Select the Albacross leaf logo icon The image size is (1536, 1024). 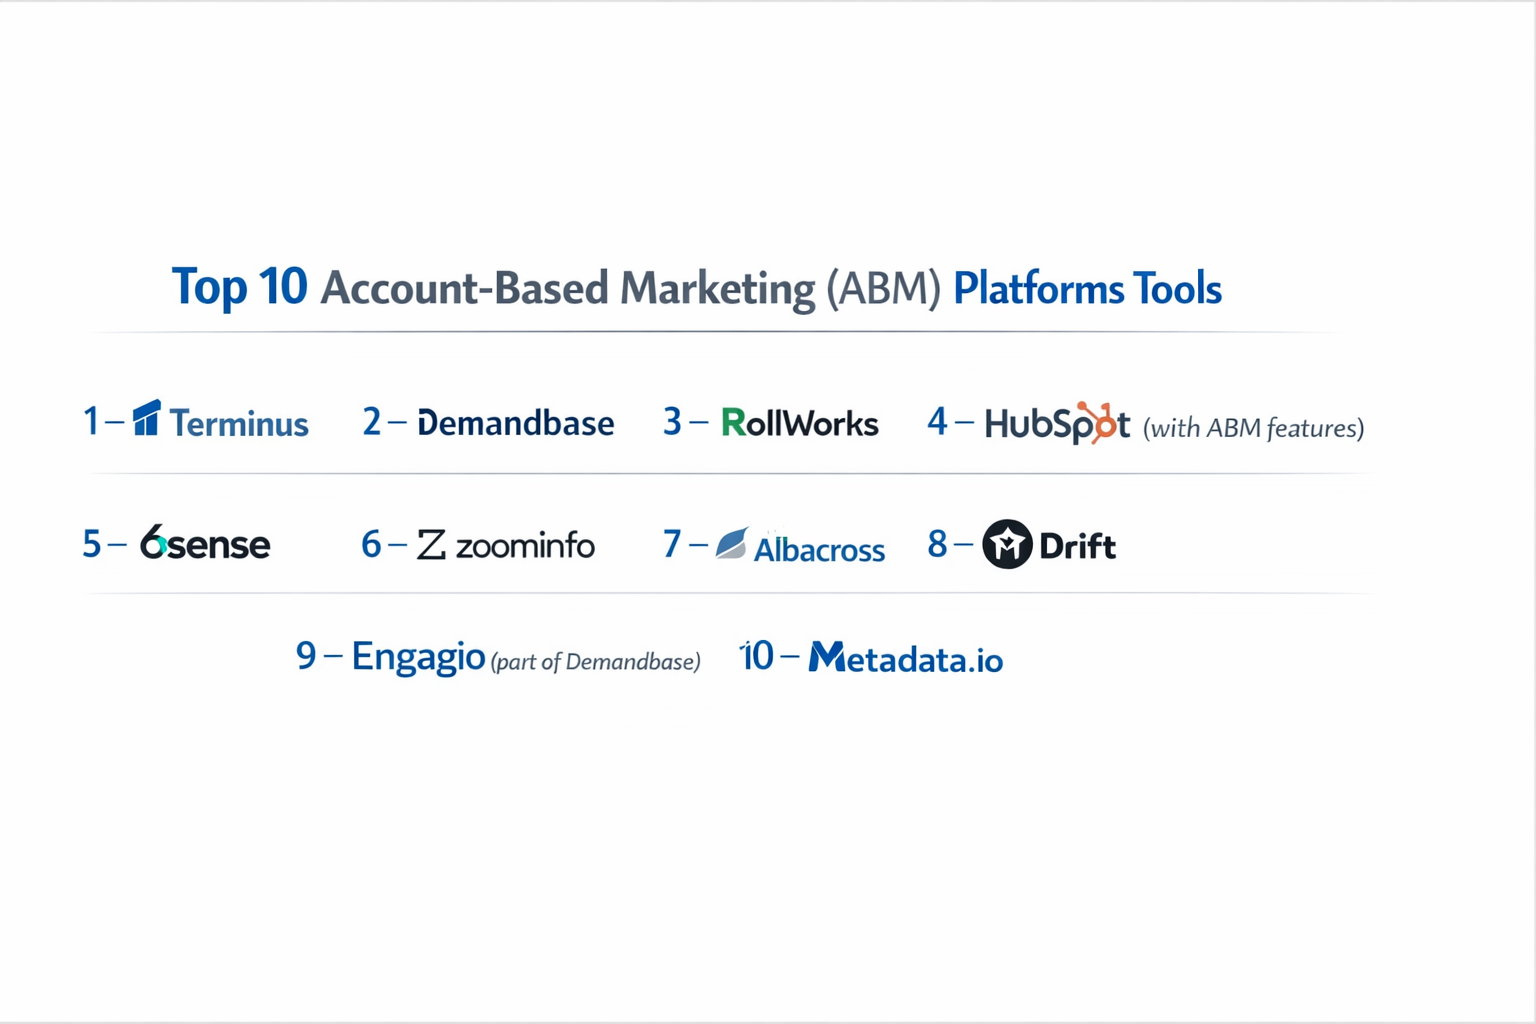pos(731,543)
